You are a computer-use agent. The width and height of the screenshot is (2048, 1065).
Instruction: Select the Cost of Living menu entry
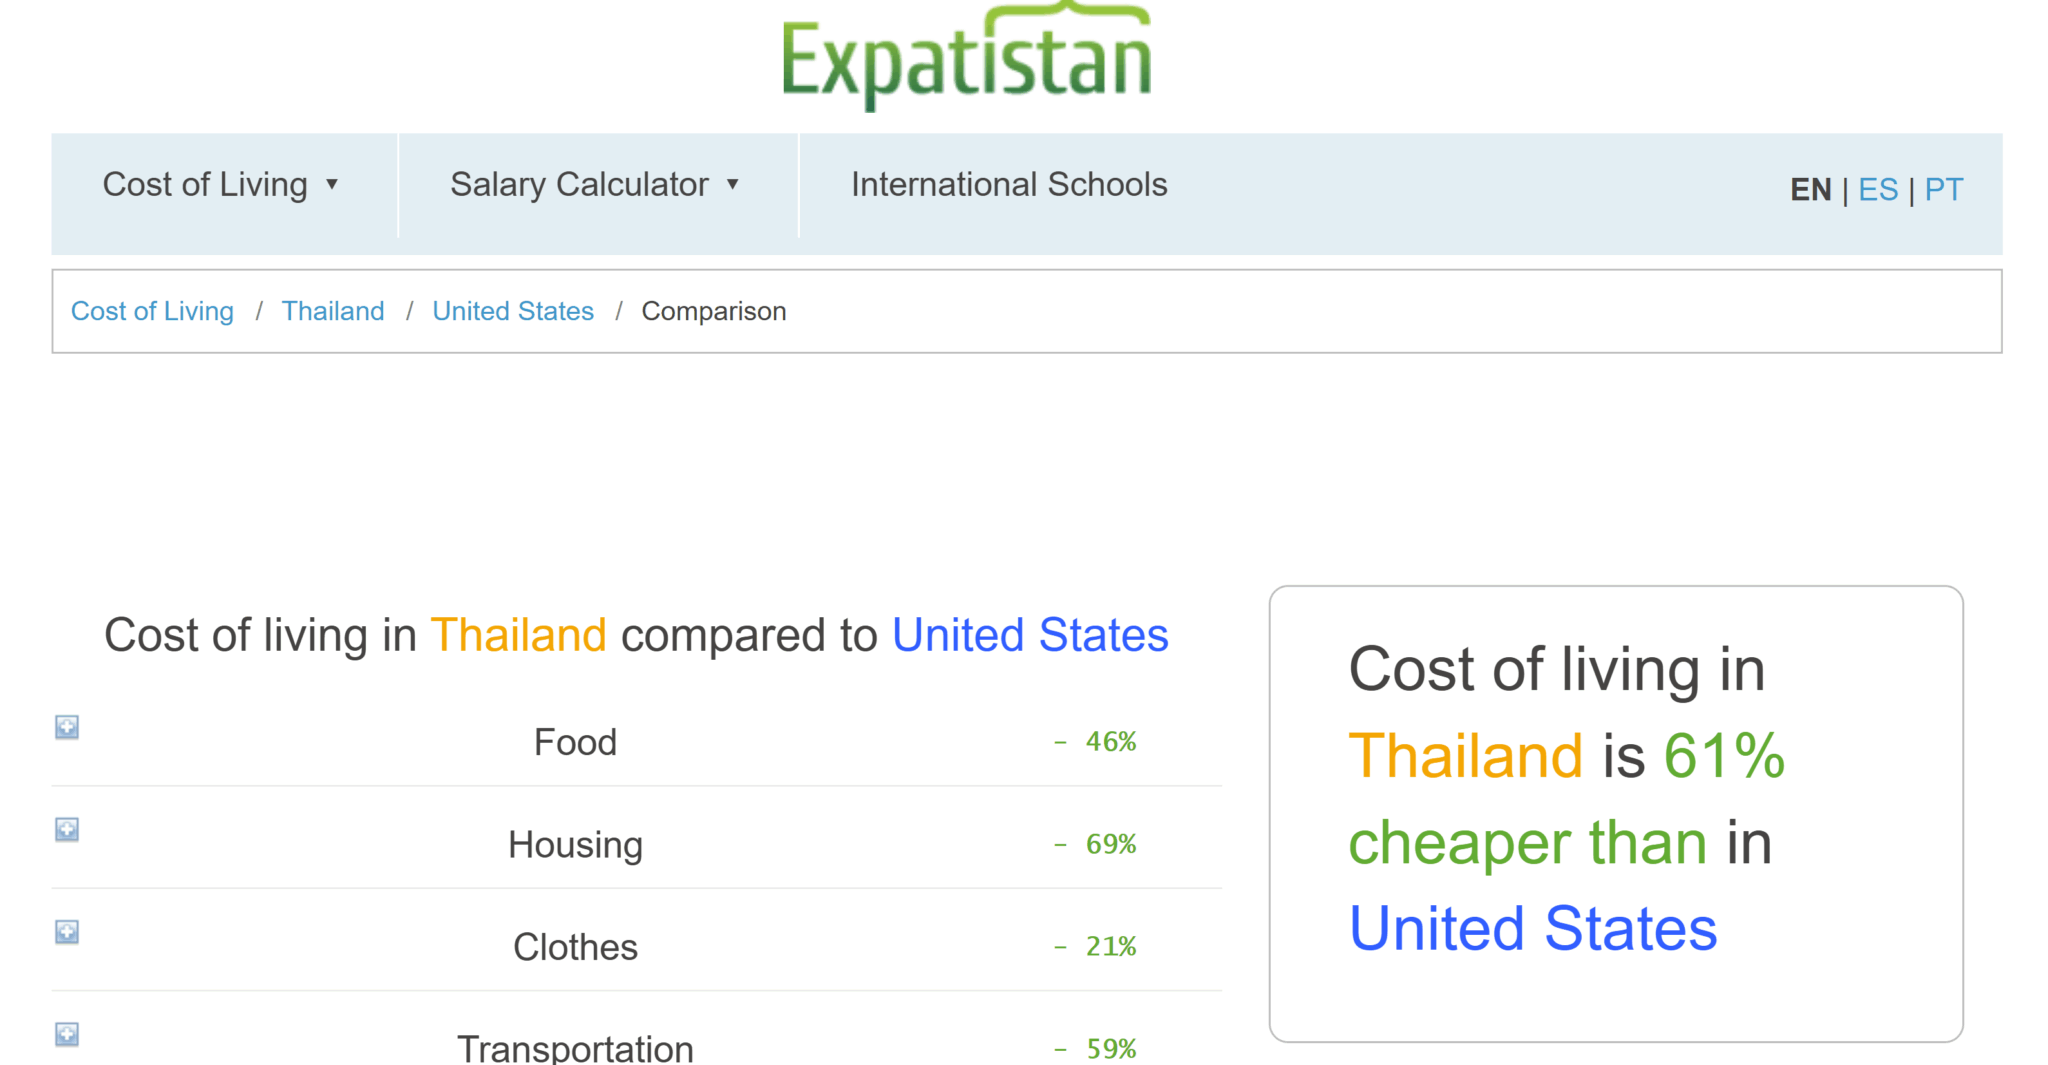206,184
